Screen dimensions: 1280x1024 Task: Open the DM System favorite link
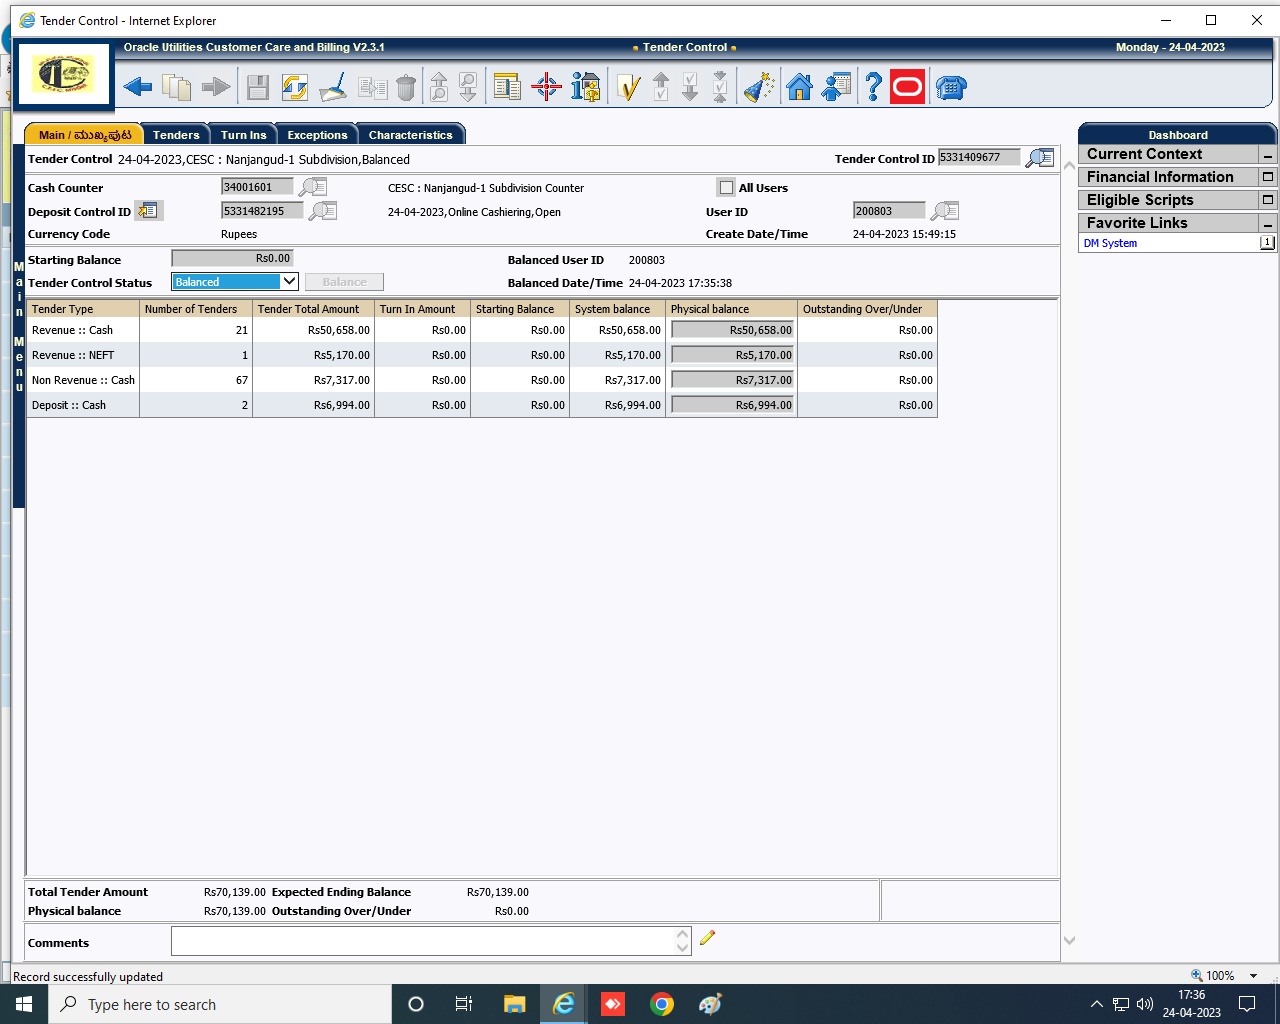[1110, 243]
